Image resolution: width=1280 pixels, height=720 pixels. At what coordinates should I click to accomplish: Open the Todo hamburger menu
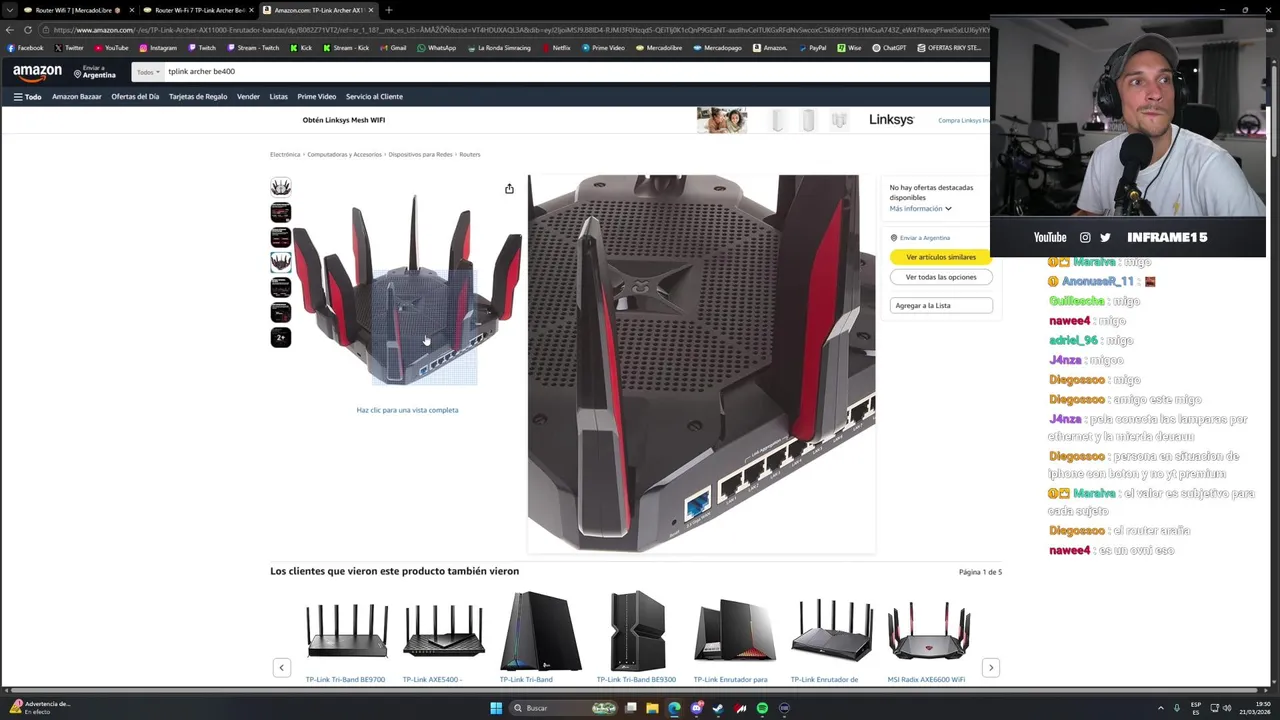(27, 97)
